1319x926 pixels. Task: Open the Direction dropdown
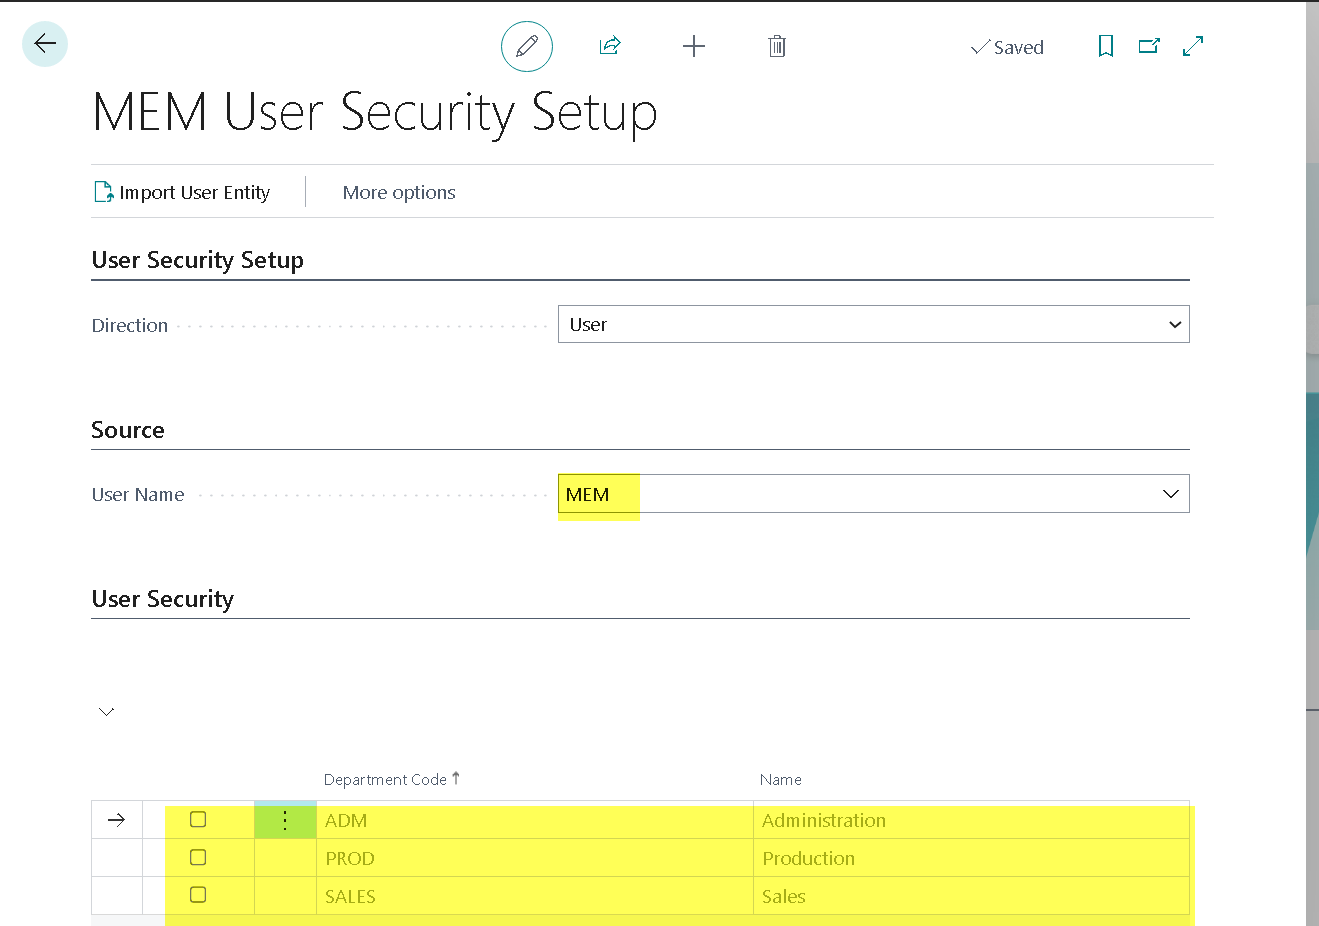pos(873,324)
